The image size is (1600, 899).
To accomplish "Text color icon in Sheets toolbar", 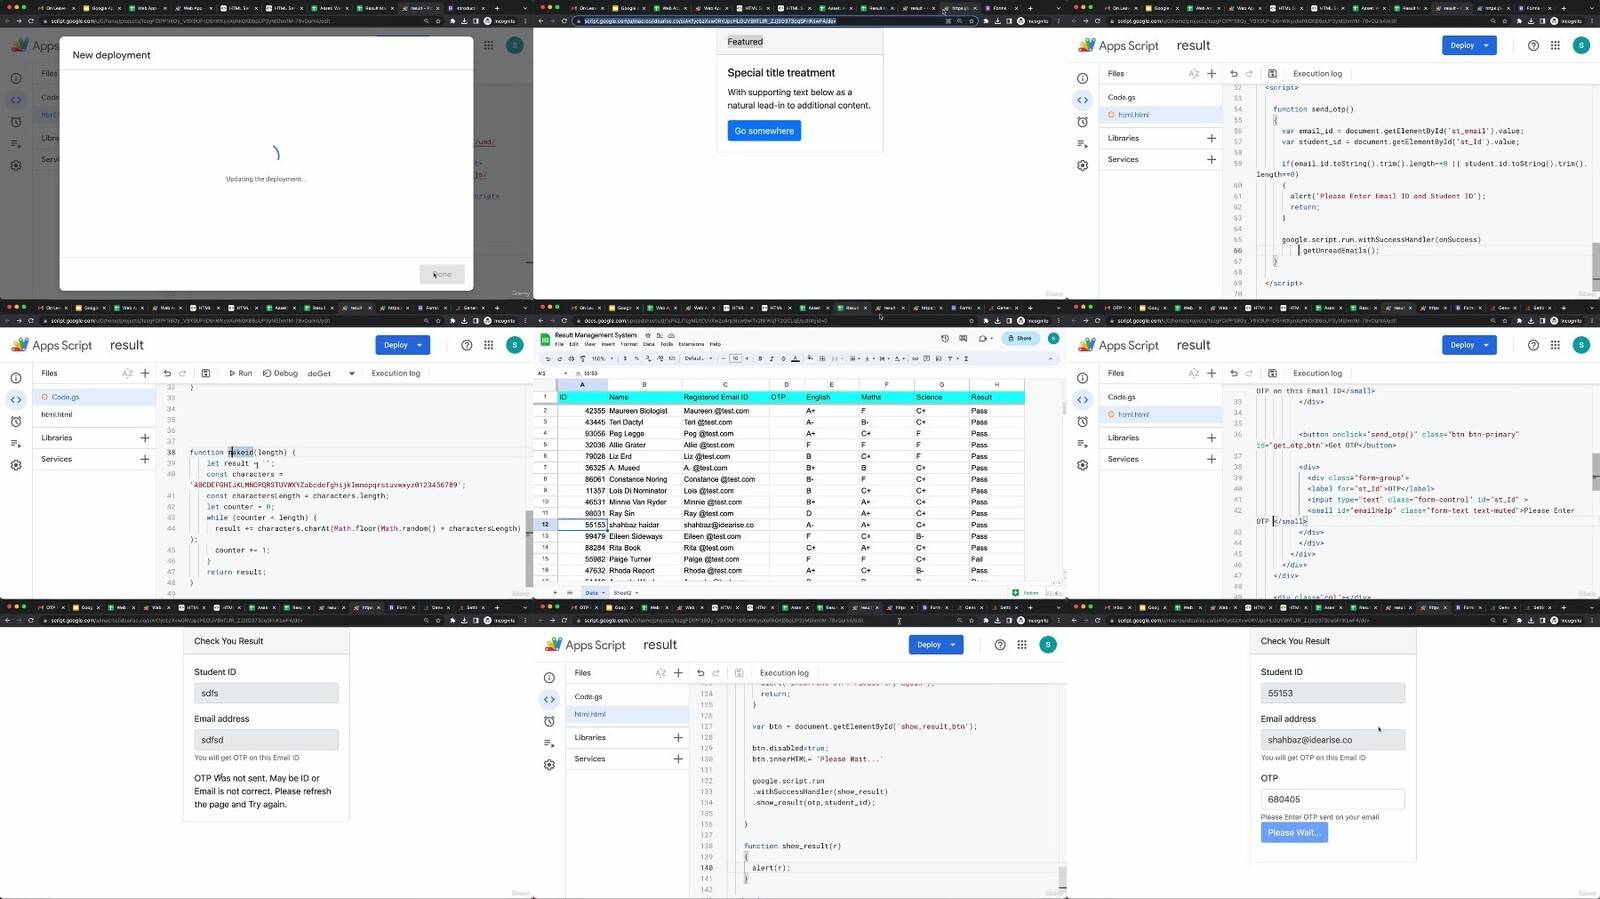I will pyautogui.click(x=795, y=358).
